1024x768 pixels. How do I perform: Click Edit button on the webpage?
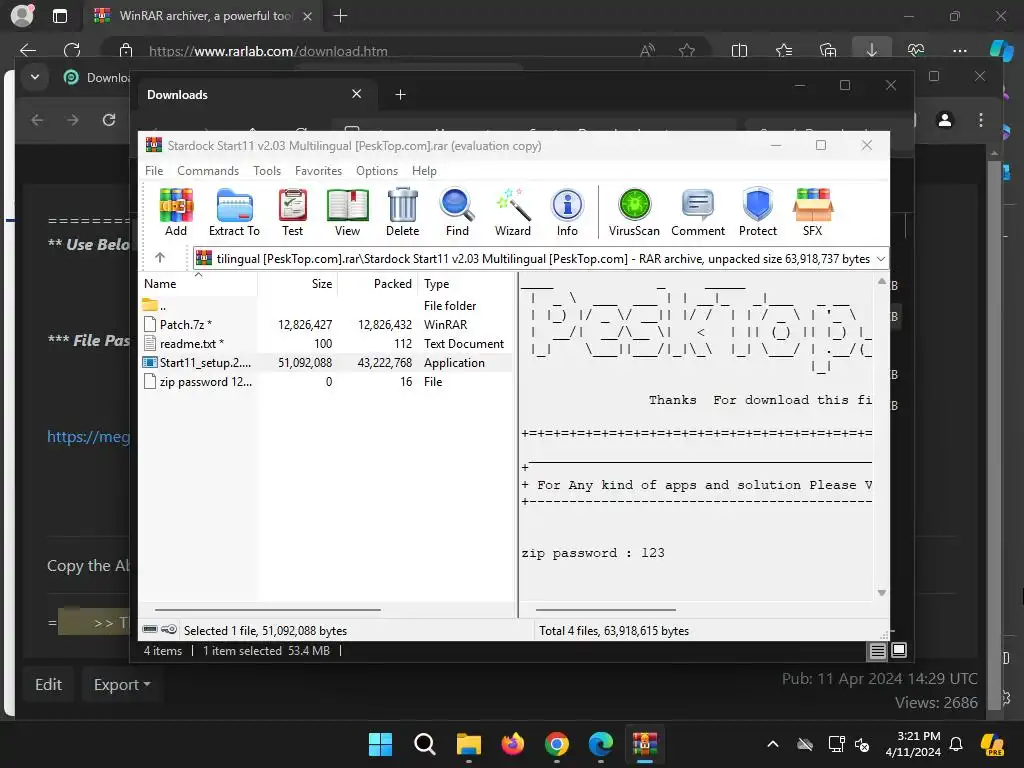(x=48, y=684)
